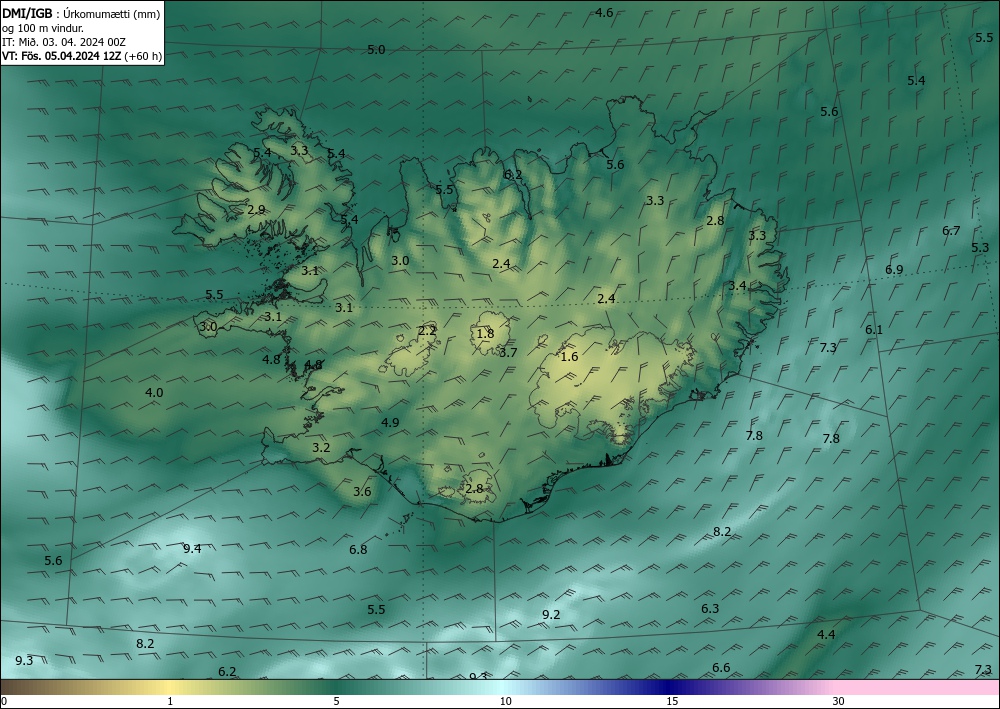Click the 4.9 value in southwest Iceland
1000x709 pixels.
pyautogui.click(x=390, y=422)
